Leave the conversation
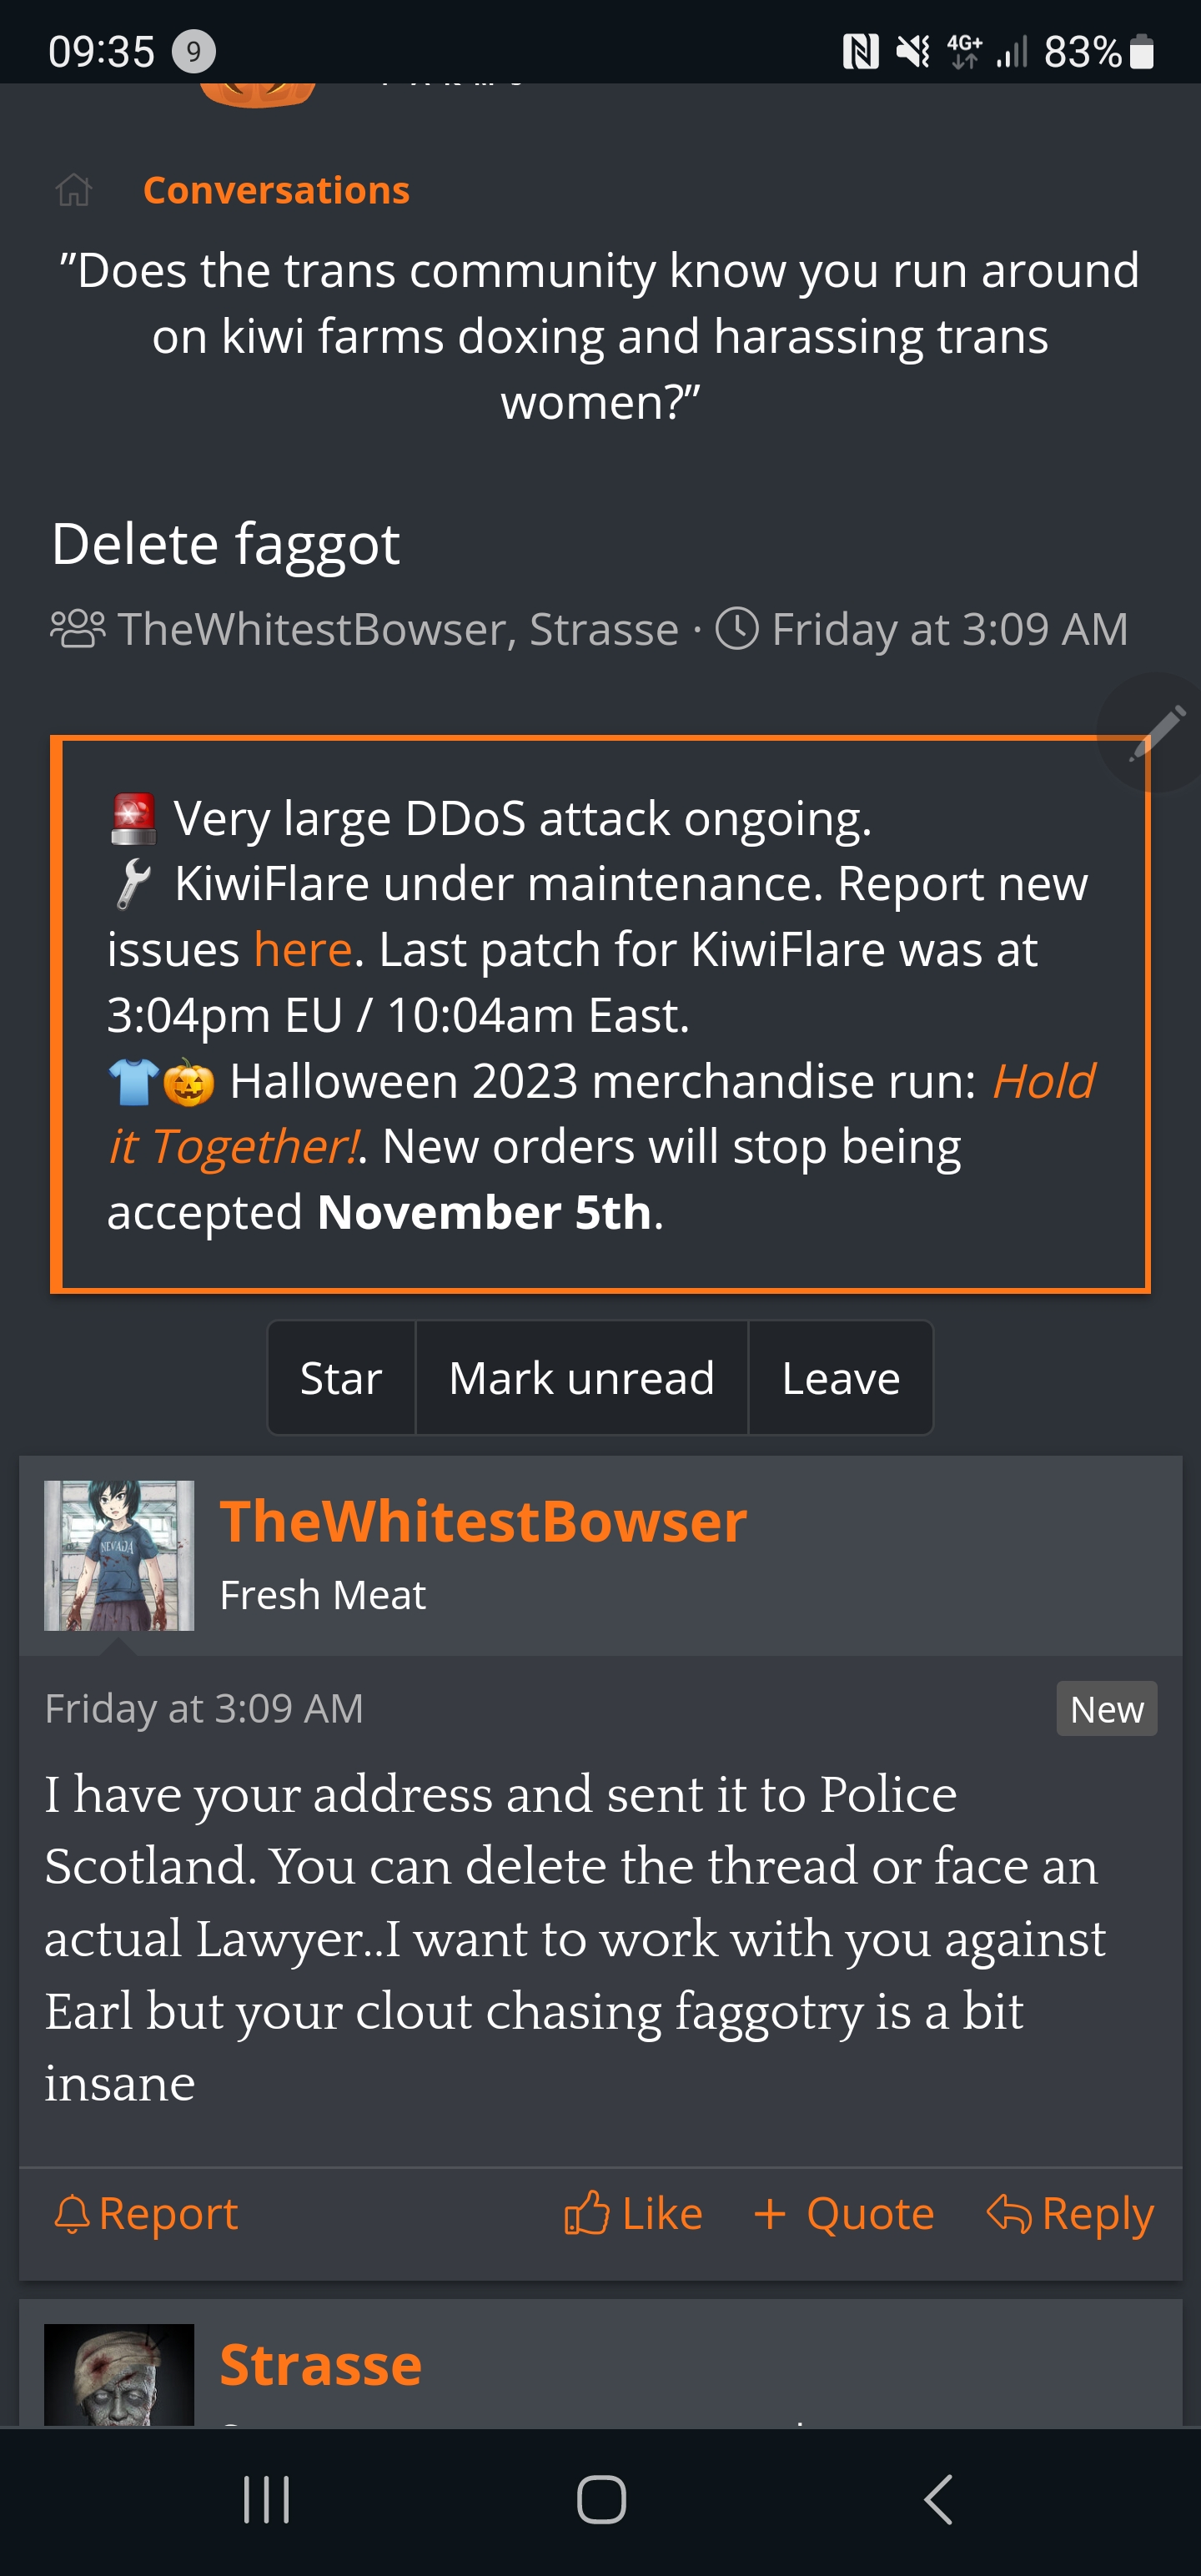The image size is (1201, 2576). coord(840,1378)
